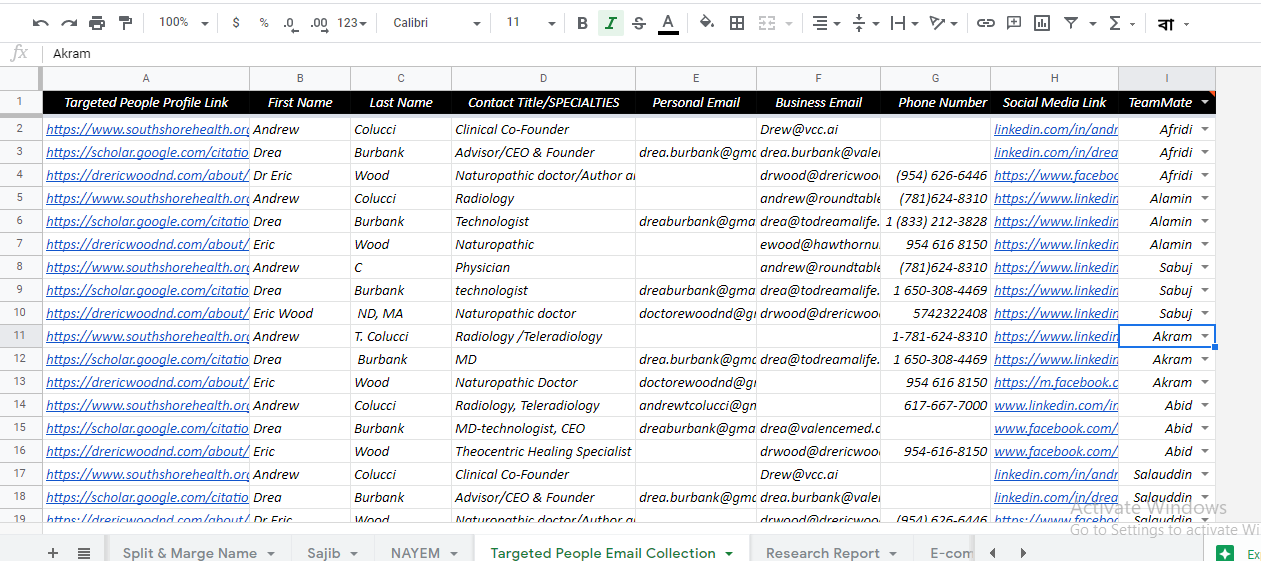Viewport: 1261px width, 561px height.
Task: Insert a chart from the toolbar
Action: pos(1042,23)
